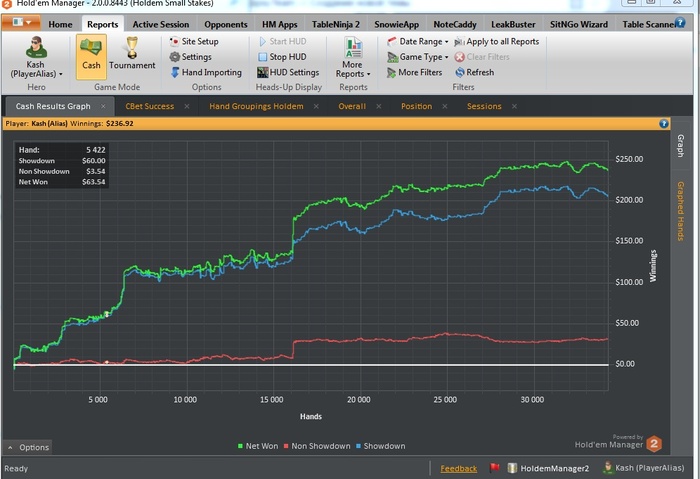Select the Graphed Hands side tab
Viewport: 700px width, 479px height.
click(x=680, y=211)
